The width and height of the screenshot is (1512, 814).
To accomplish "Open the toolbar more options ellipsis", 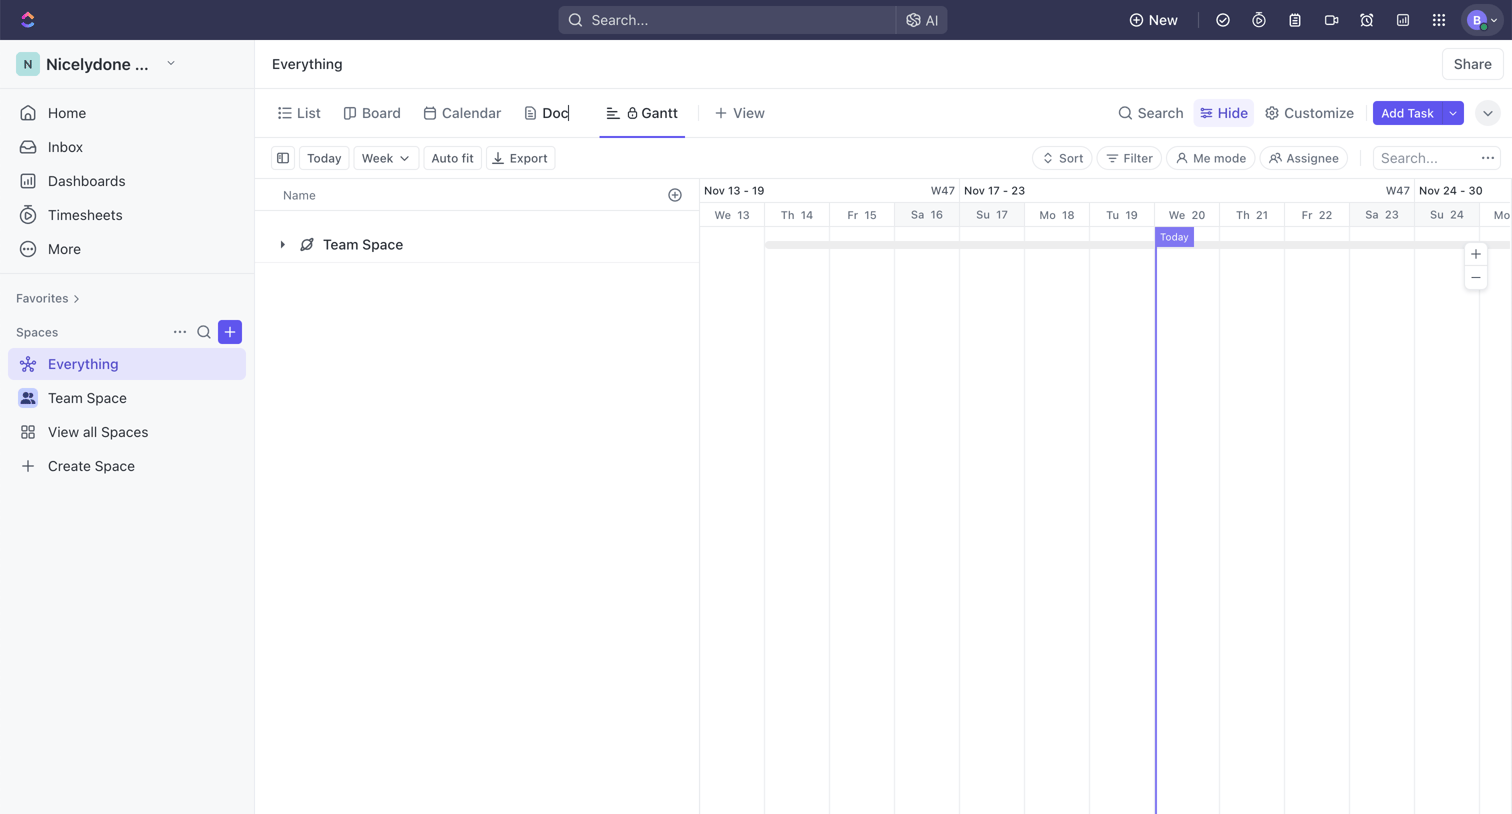I will (1488, 158).
